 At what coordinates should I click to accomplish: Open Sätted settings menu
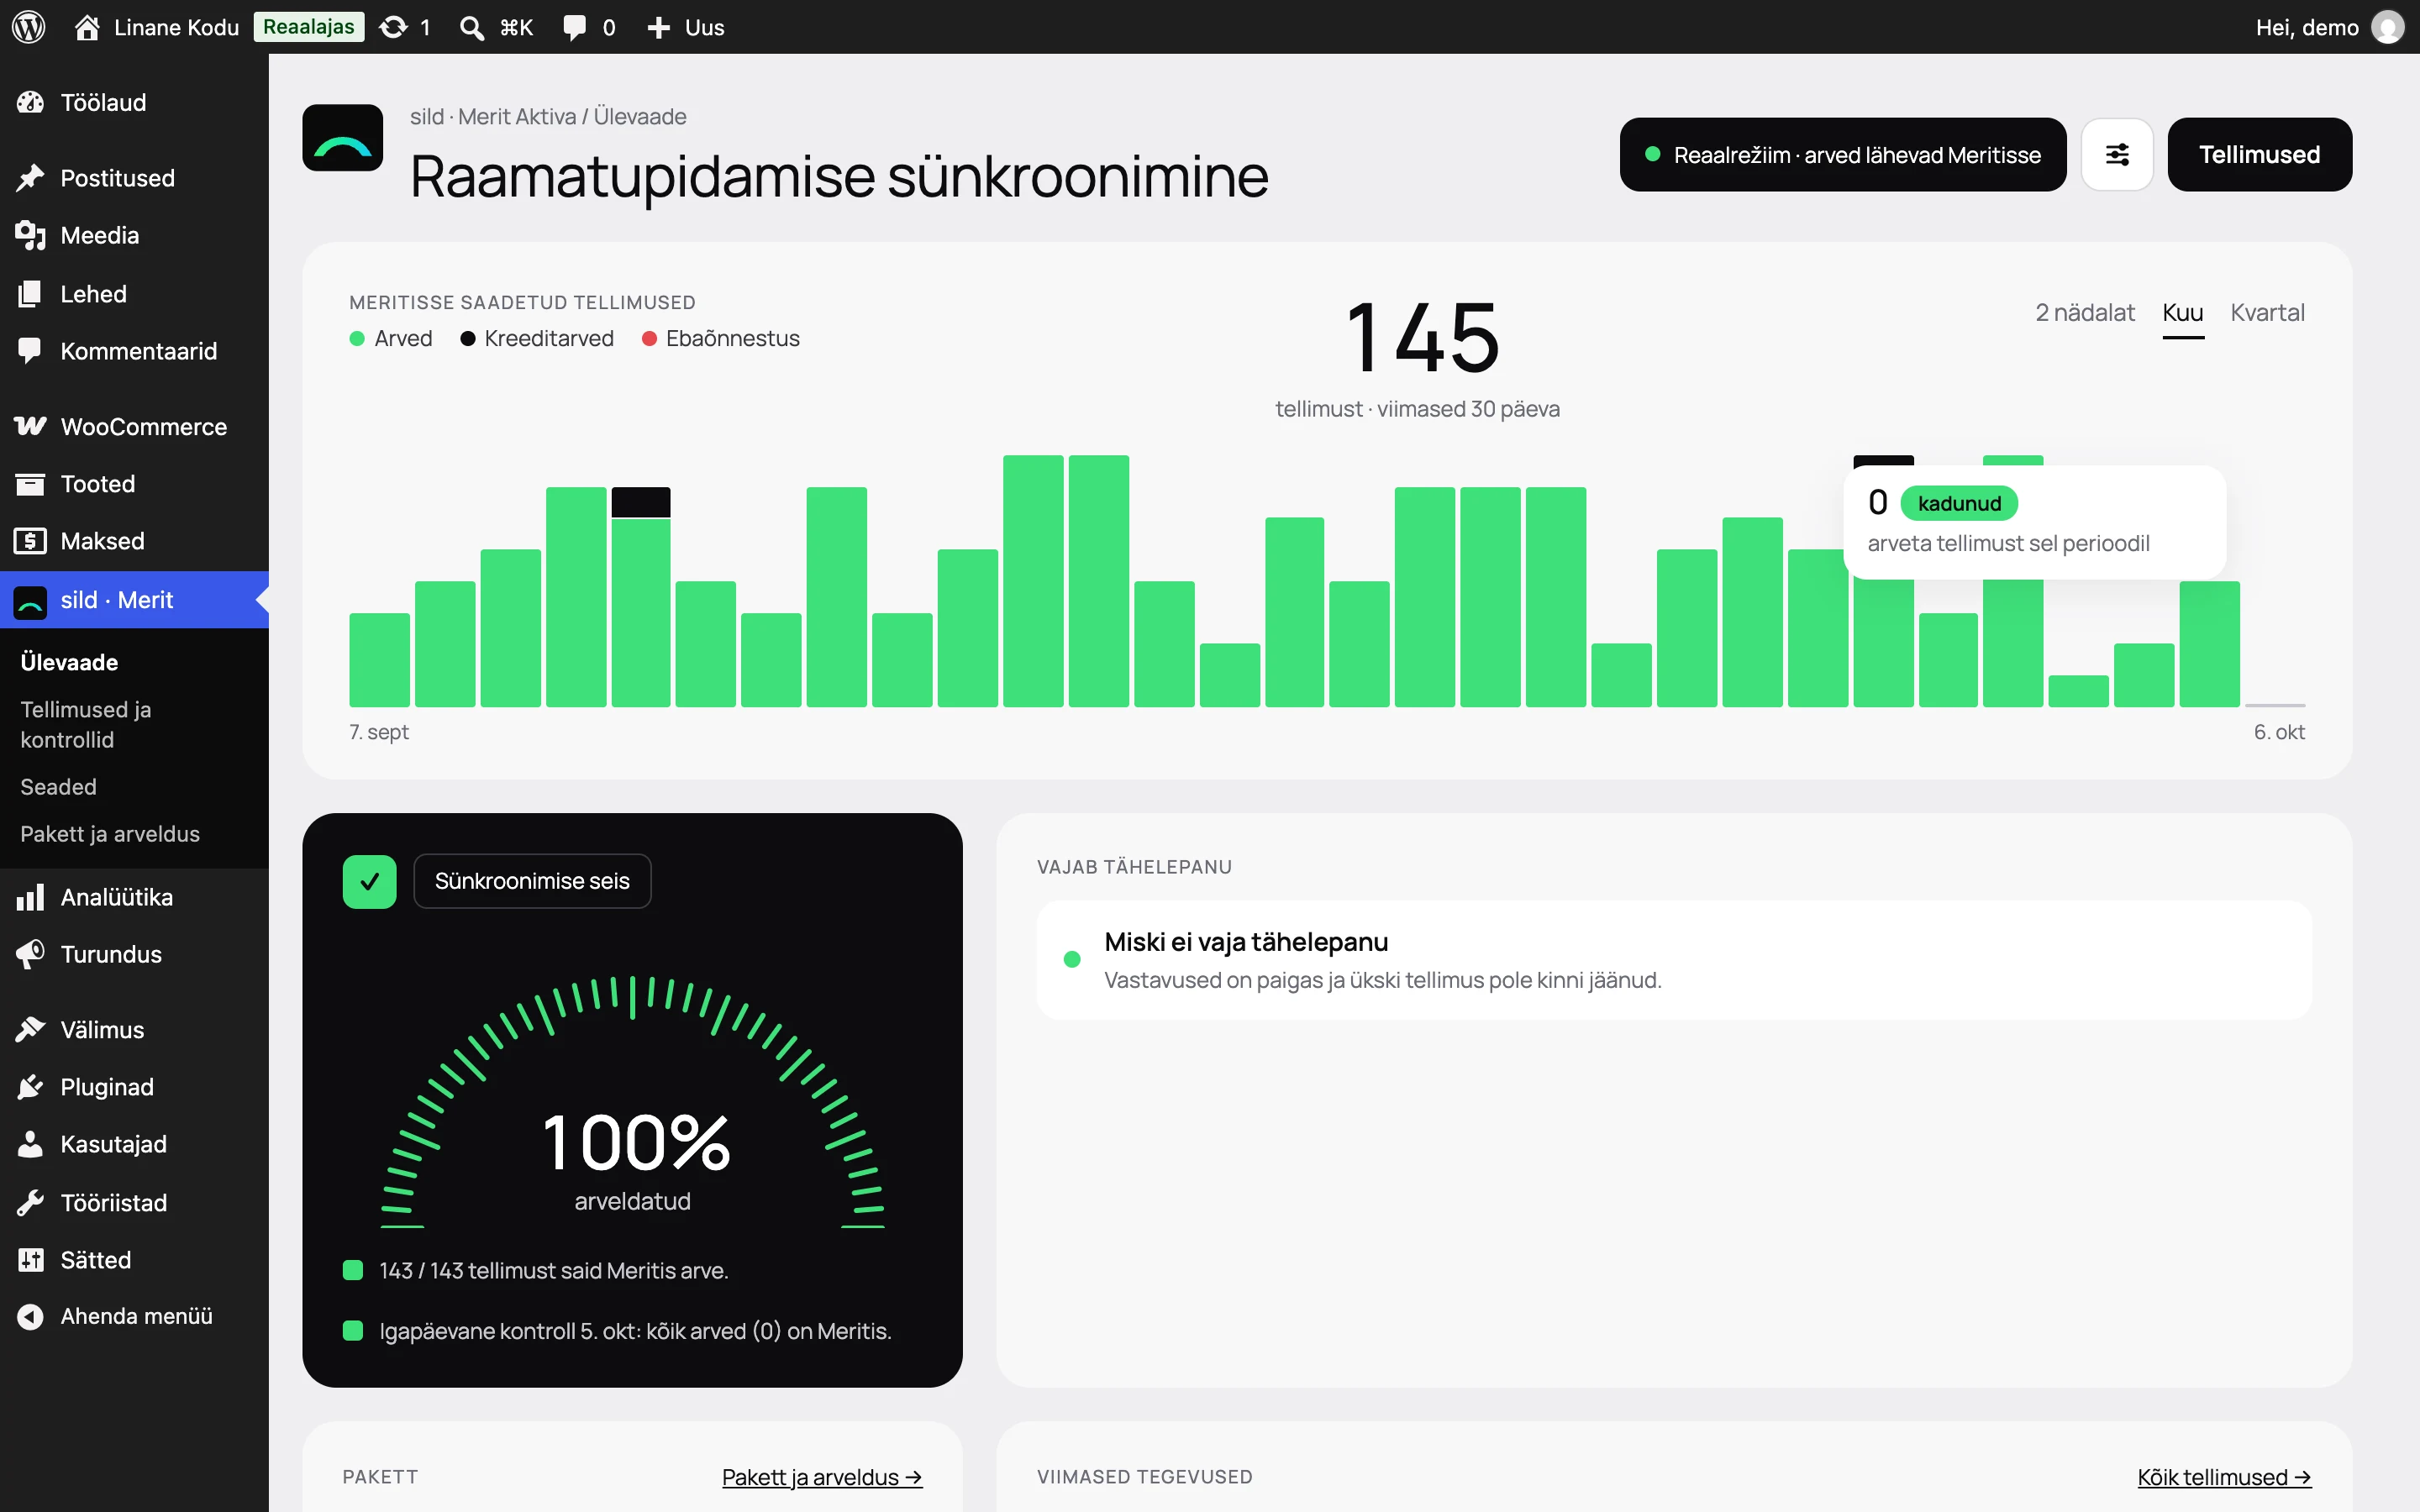click(134, 1260)
